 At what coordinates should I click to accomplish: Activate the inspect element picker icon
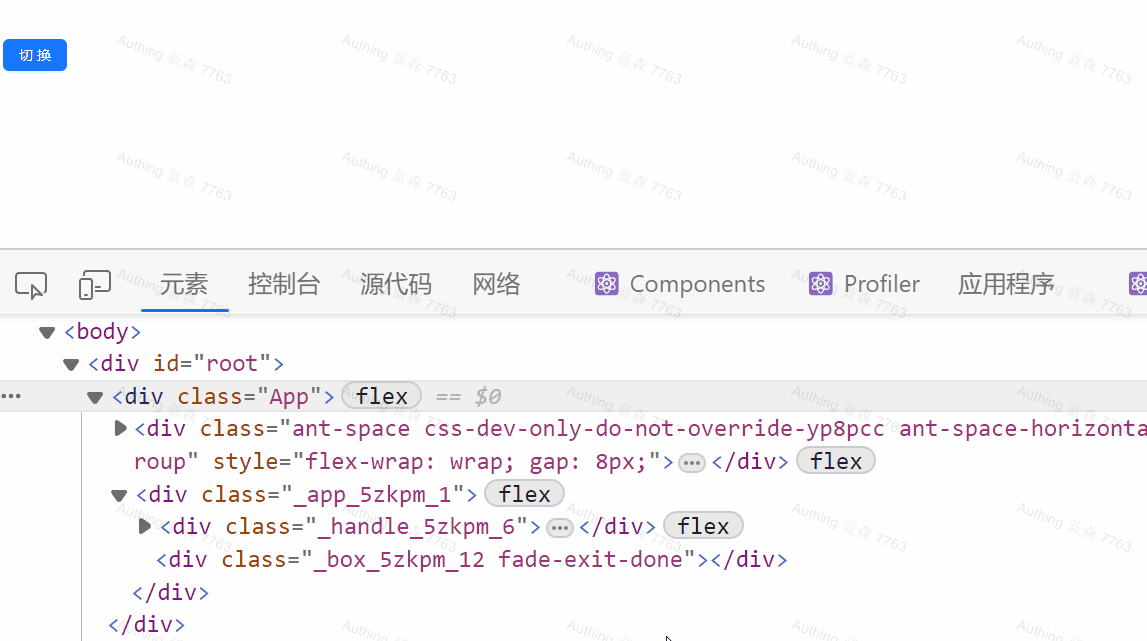(31, 285)
